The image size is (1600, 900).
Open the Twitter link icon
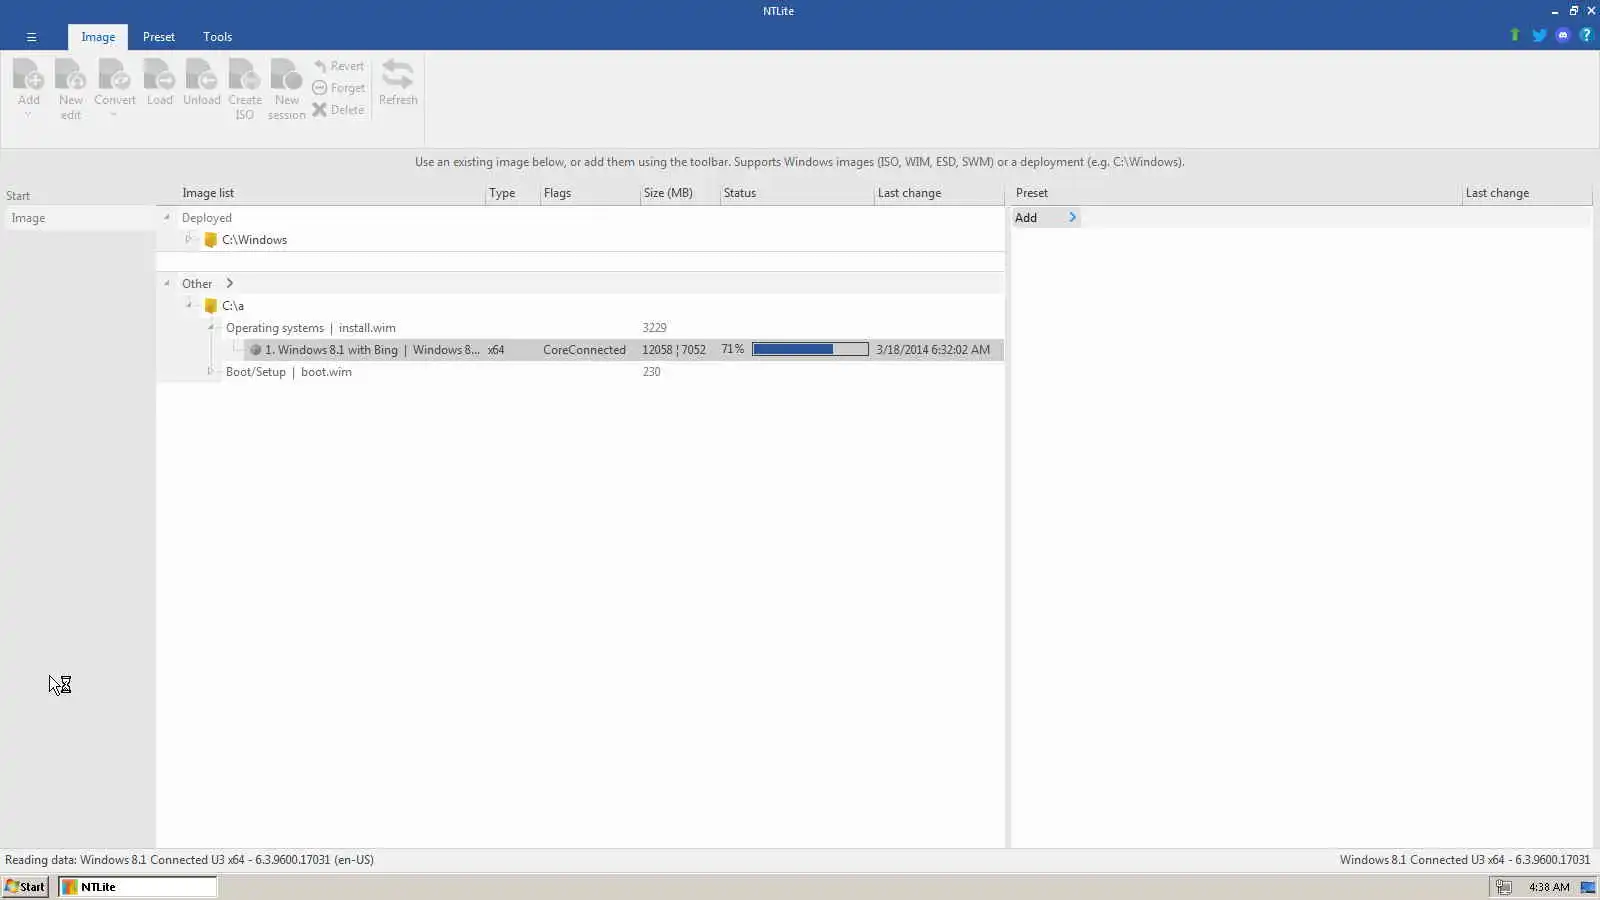(x=1539, y=35)
